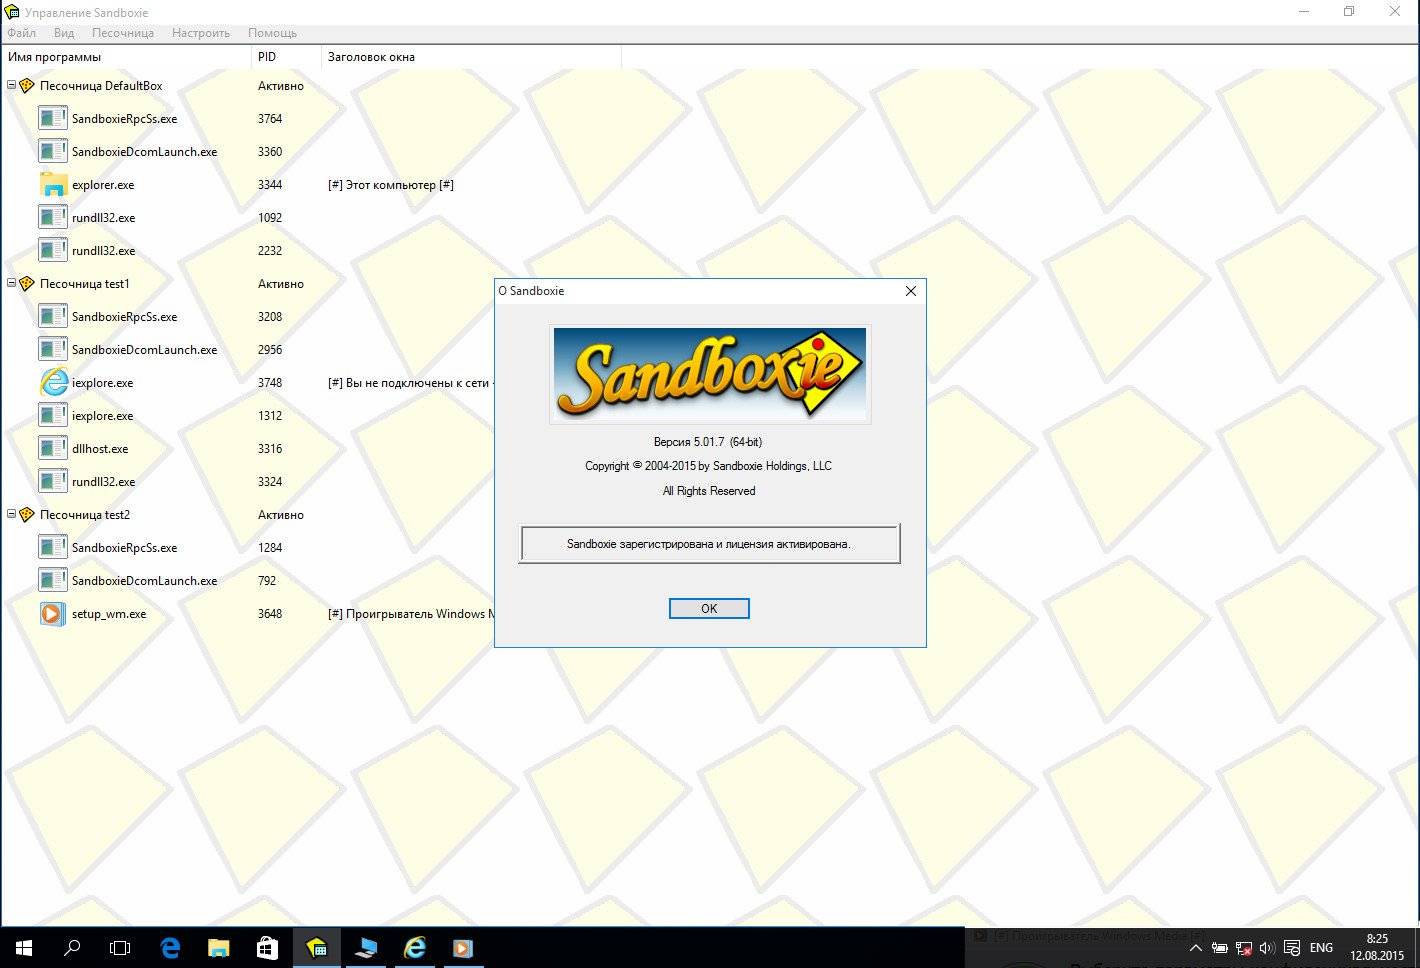Click PID value 3764
The image size is (1420, 968).
point(270,119)
